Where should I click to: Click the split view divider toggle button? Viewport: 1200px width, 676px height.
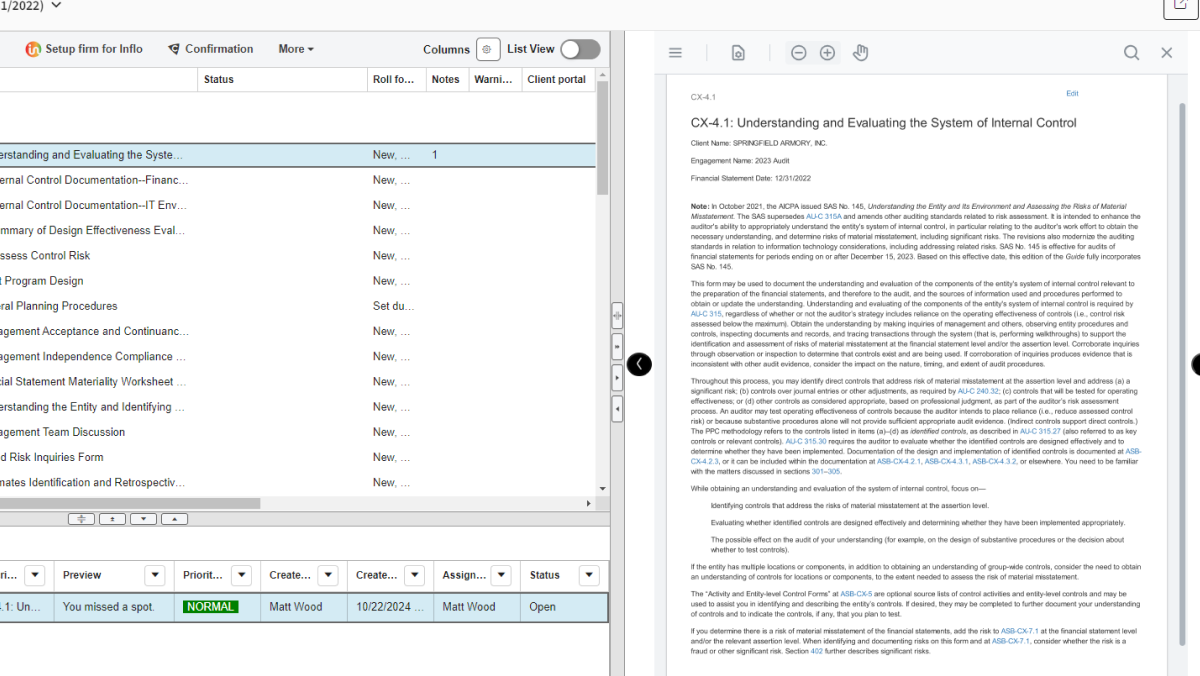[617, 315]
